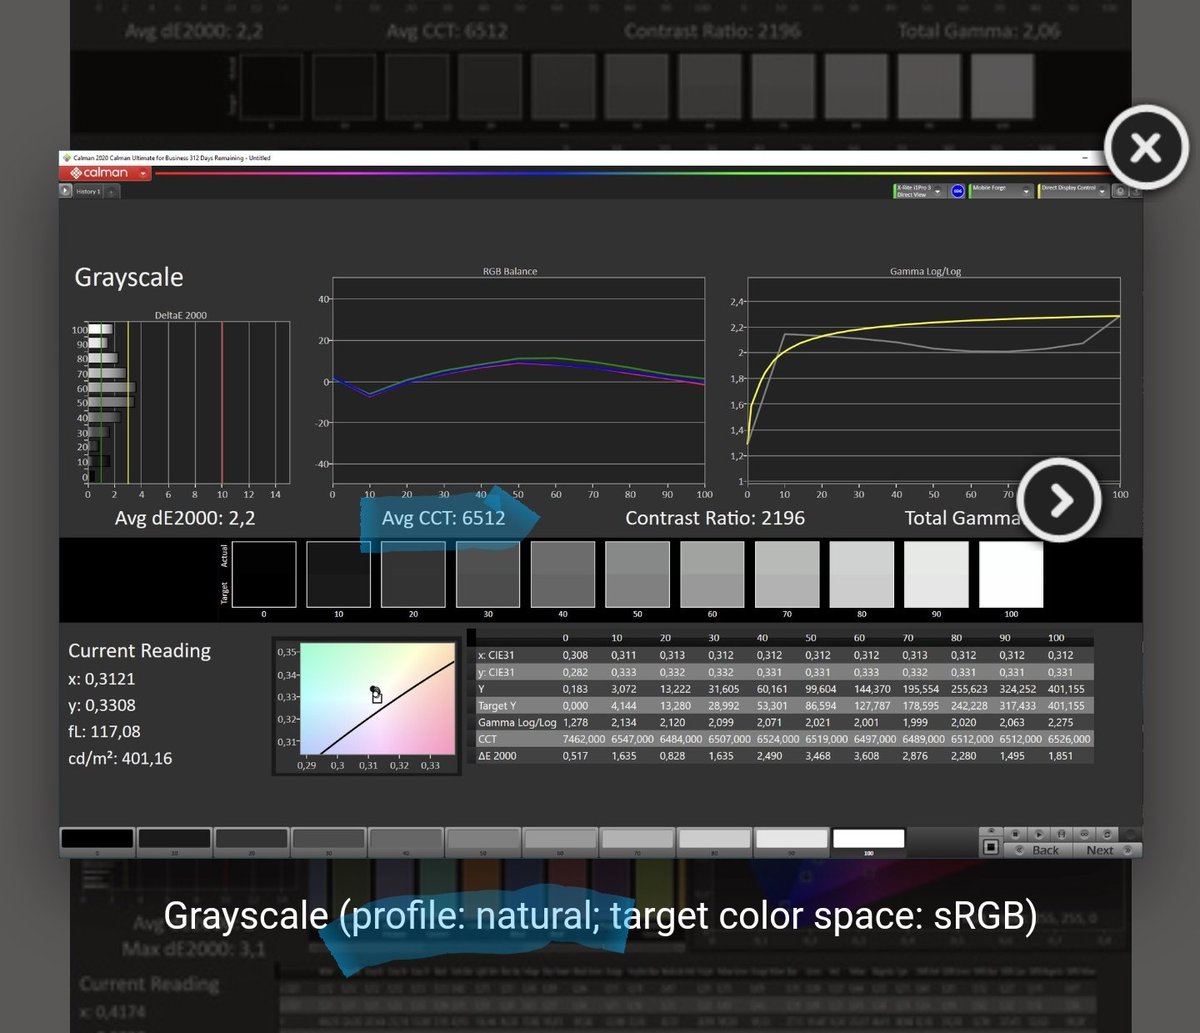Image resolution: width=1200 pixels, height=1033 pixels.
Task: Click the Actual/Target swatch labeled 0
Action: 264,574
